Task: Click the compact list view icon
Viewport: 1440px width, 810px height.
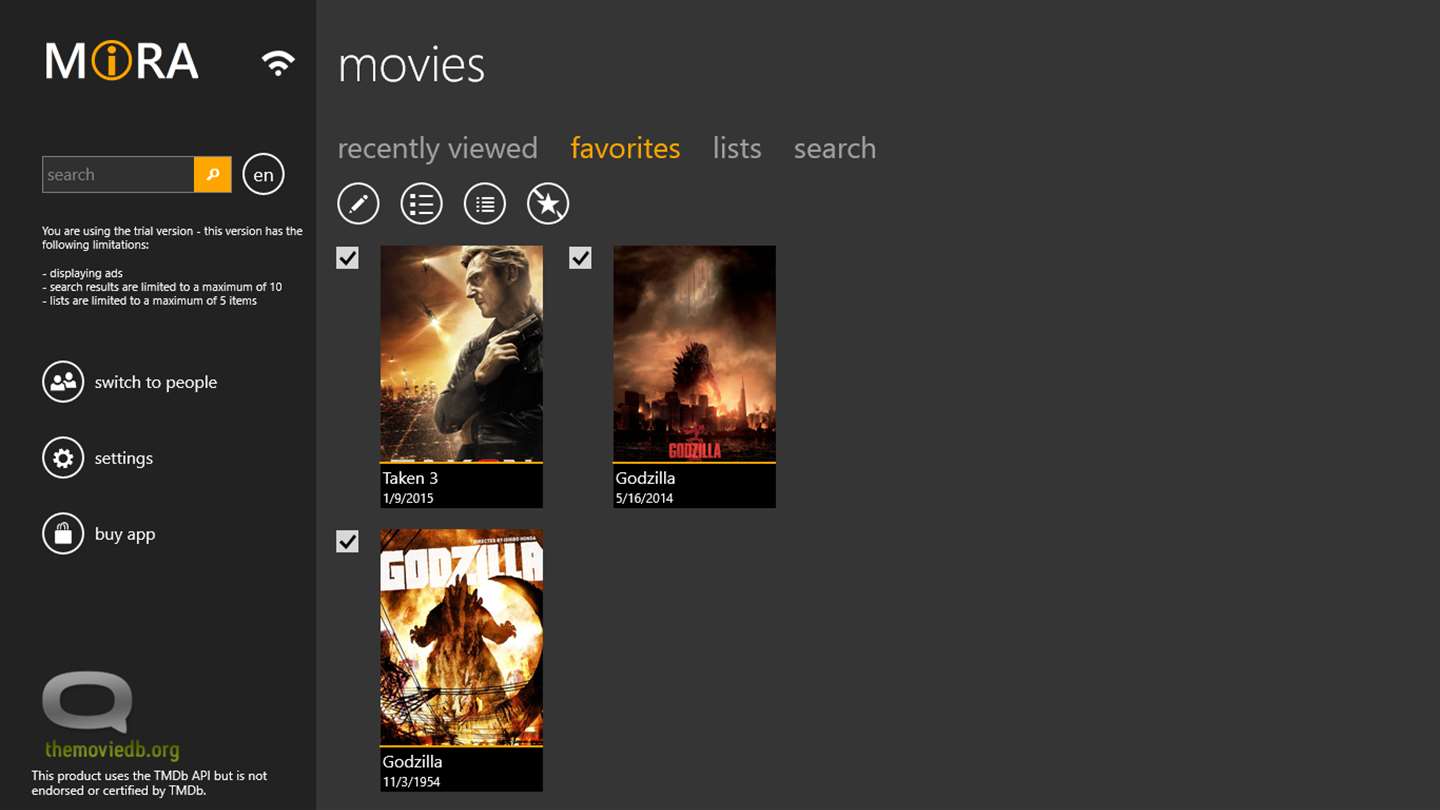Action: click(485, 204)
